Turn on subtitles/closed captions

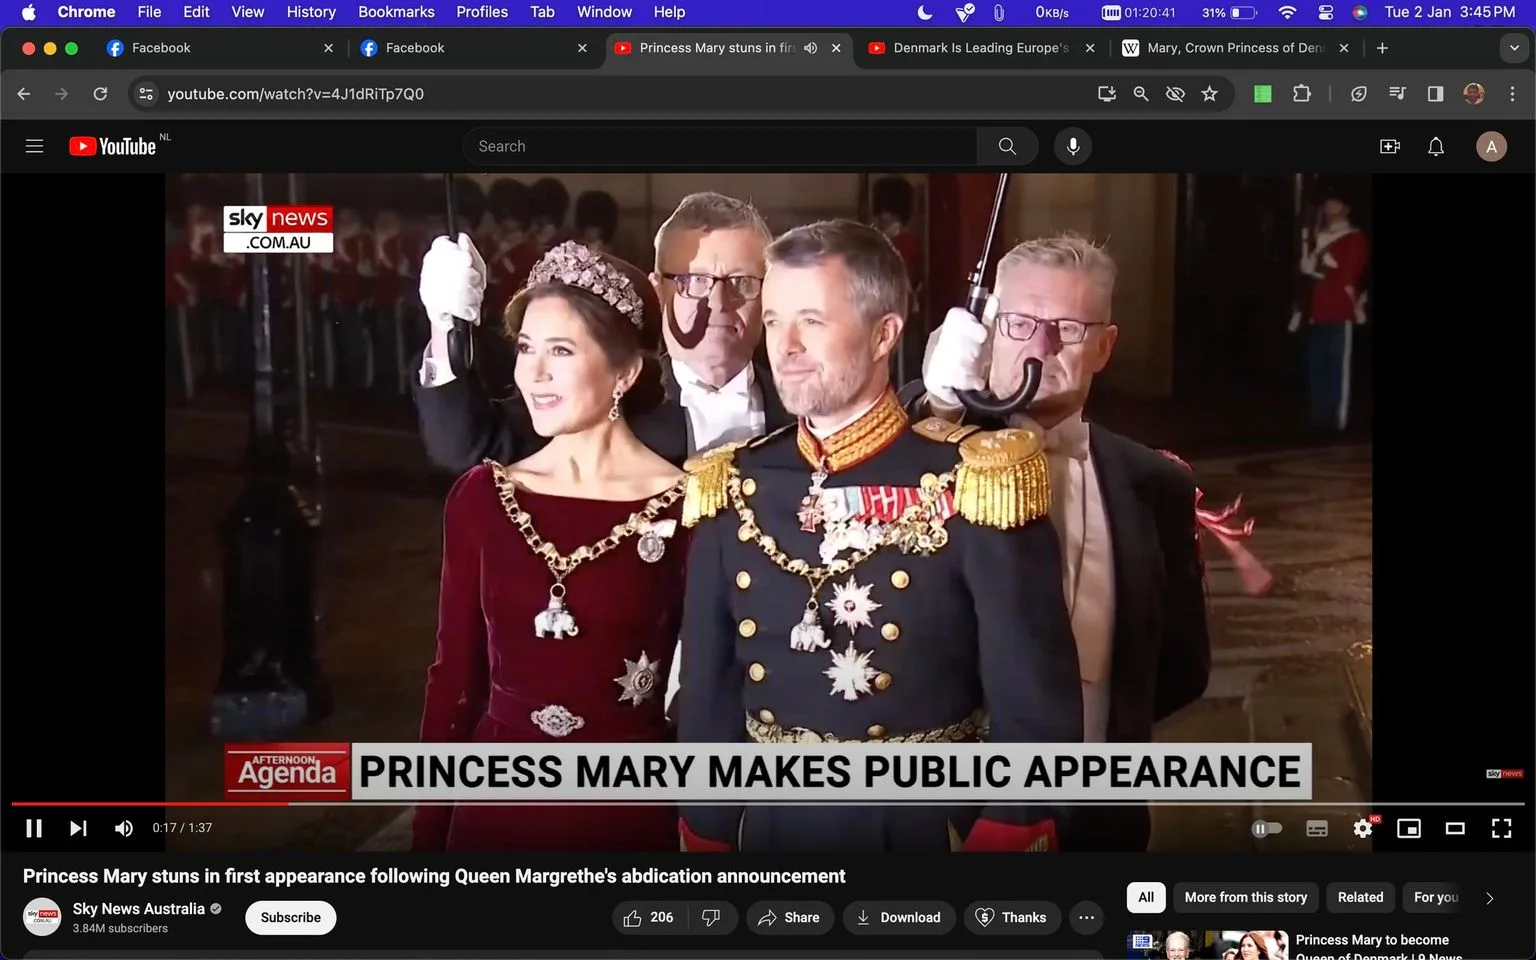1317,828
